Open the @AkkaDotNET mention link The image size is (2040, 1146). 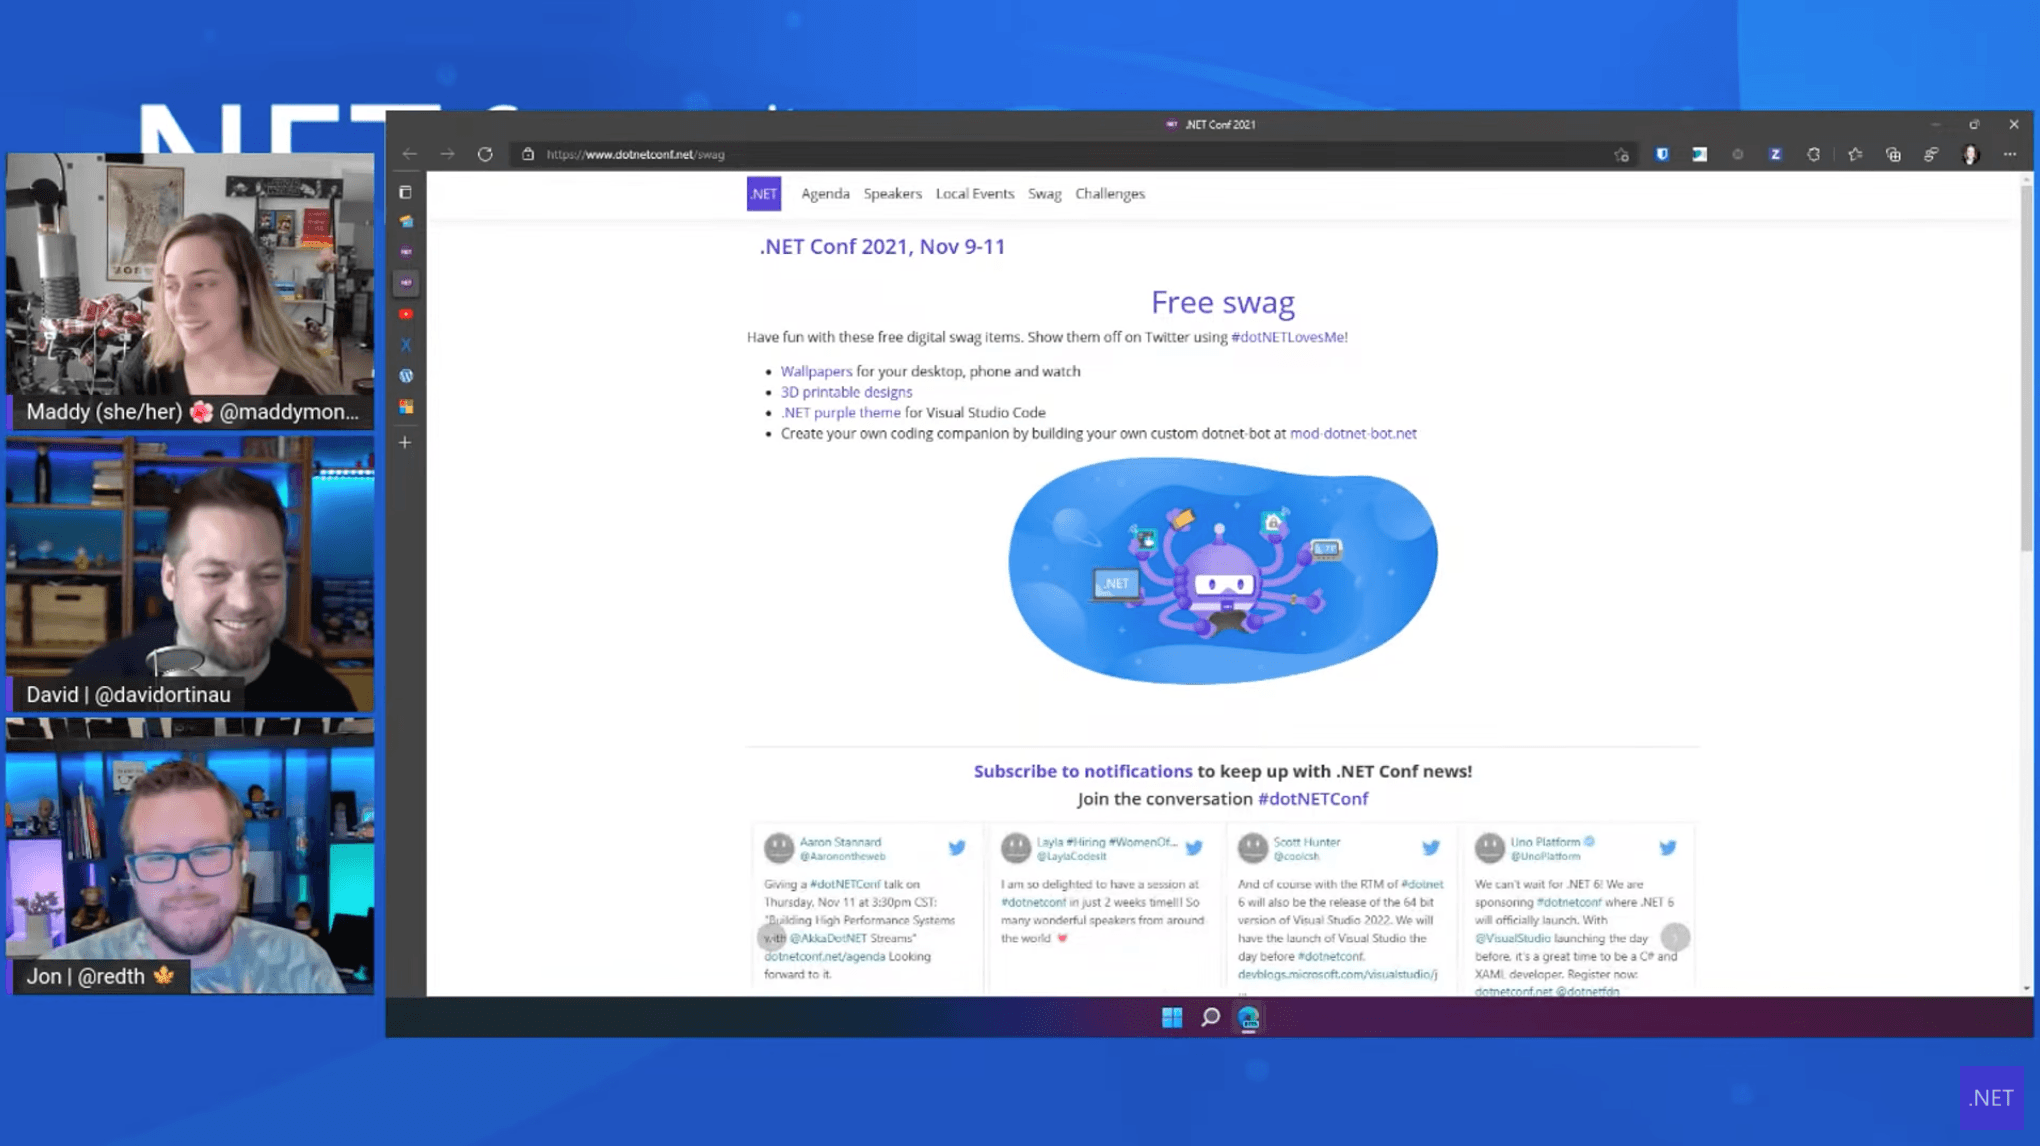coord(828,938)
